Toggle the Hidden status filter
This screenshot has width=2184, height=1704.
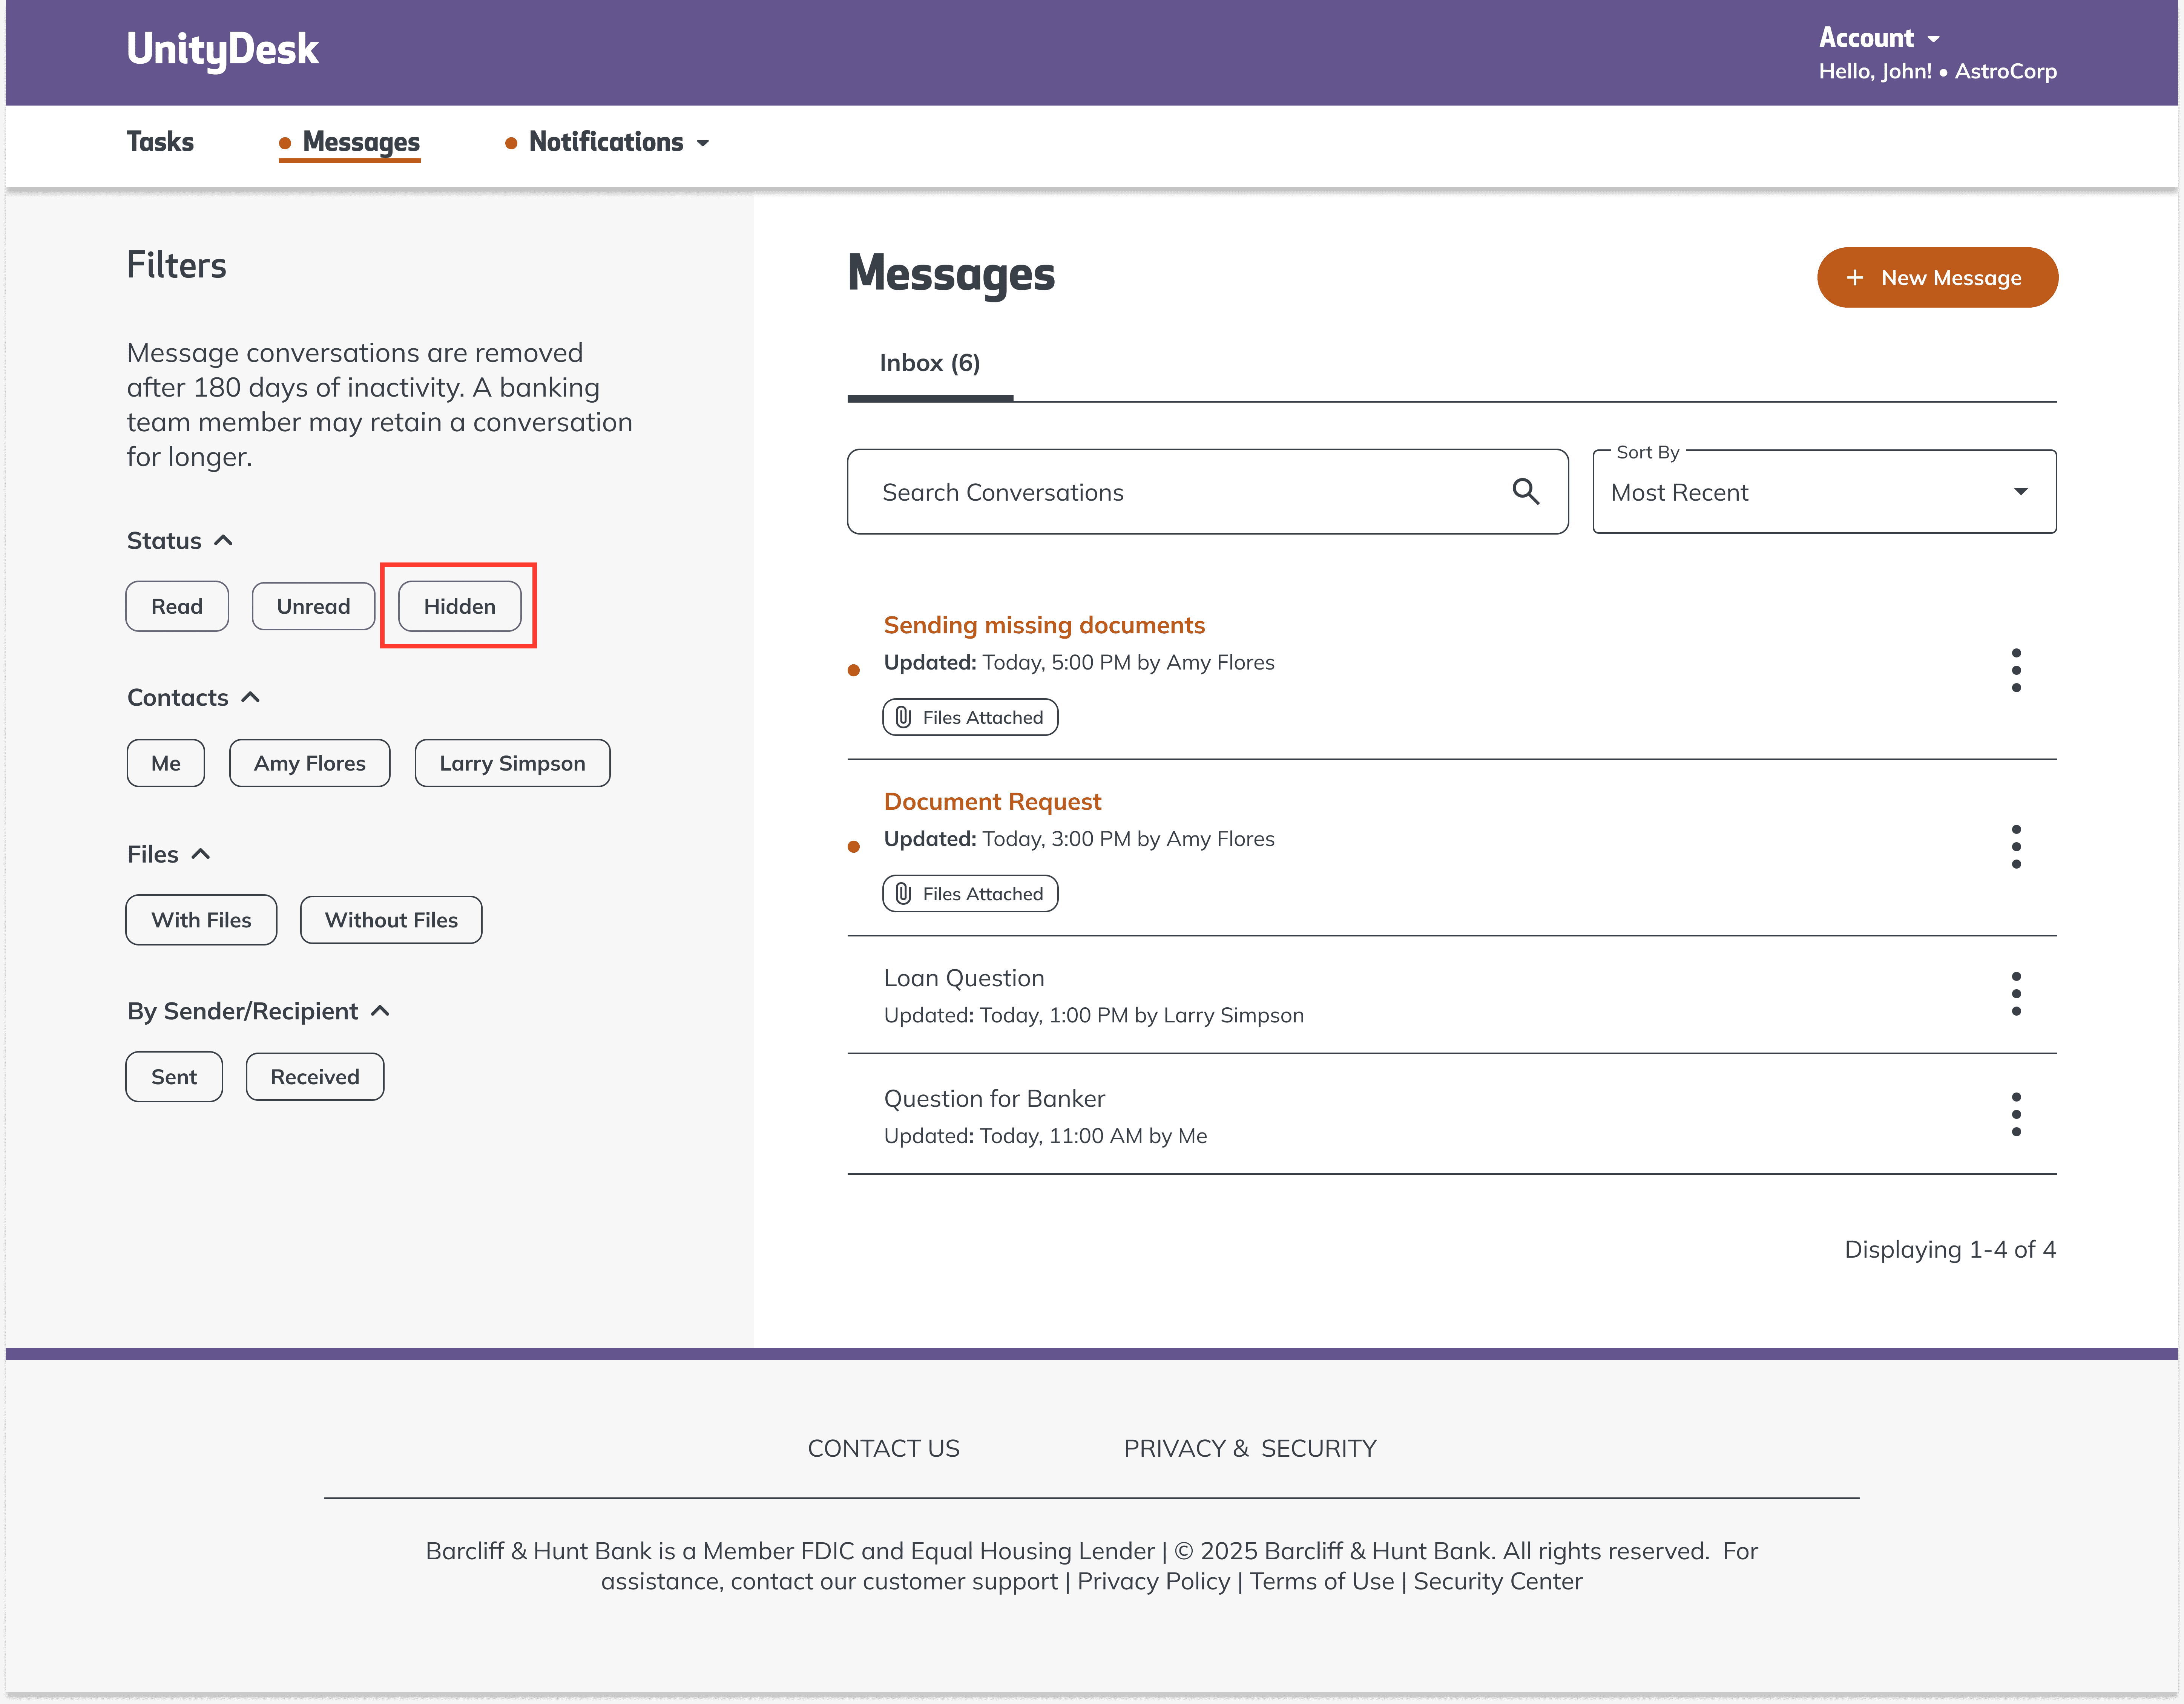click(x=459, y=606)
